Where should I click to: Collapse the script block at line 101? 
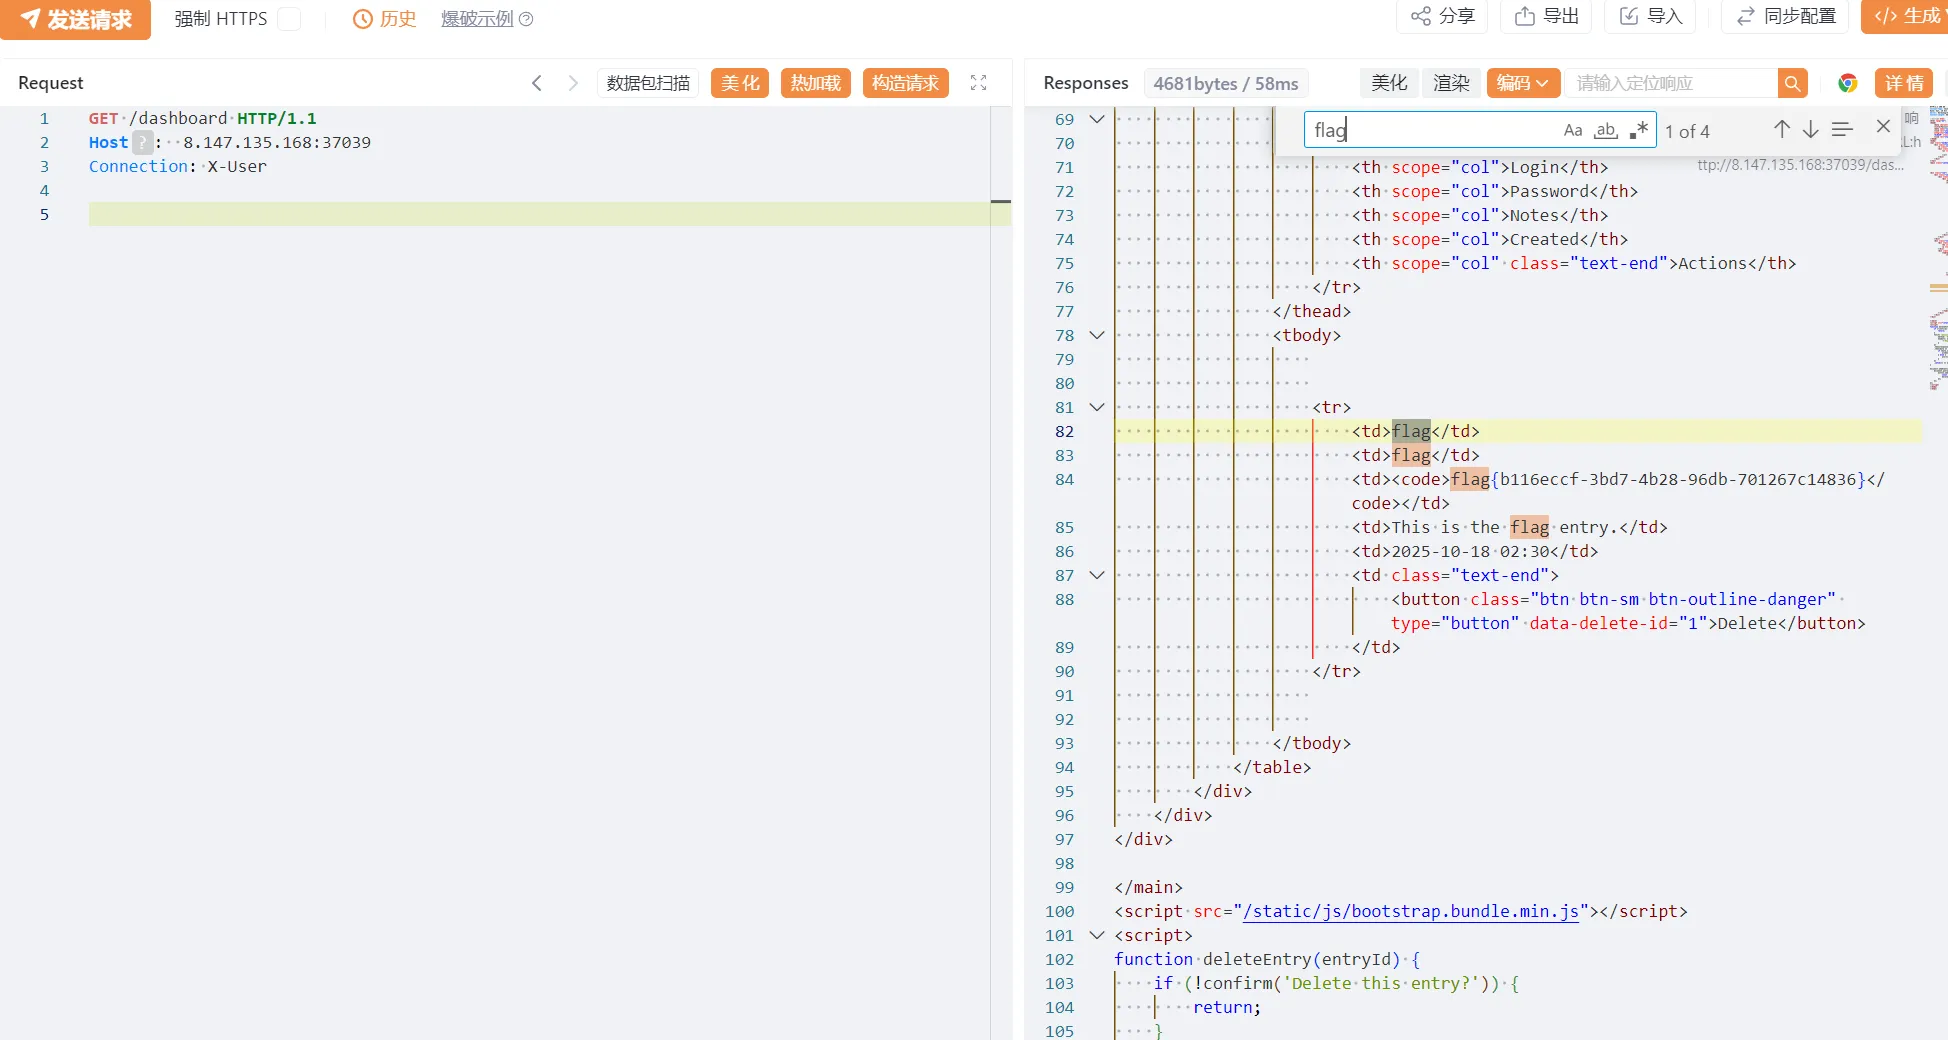coord(1097,935)
